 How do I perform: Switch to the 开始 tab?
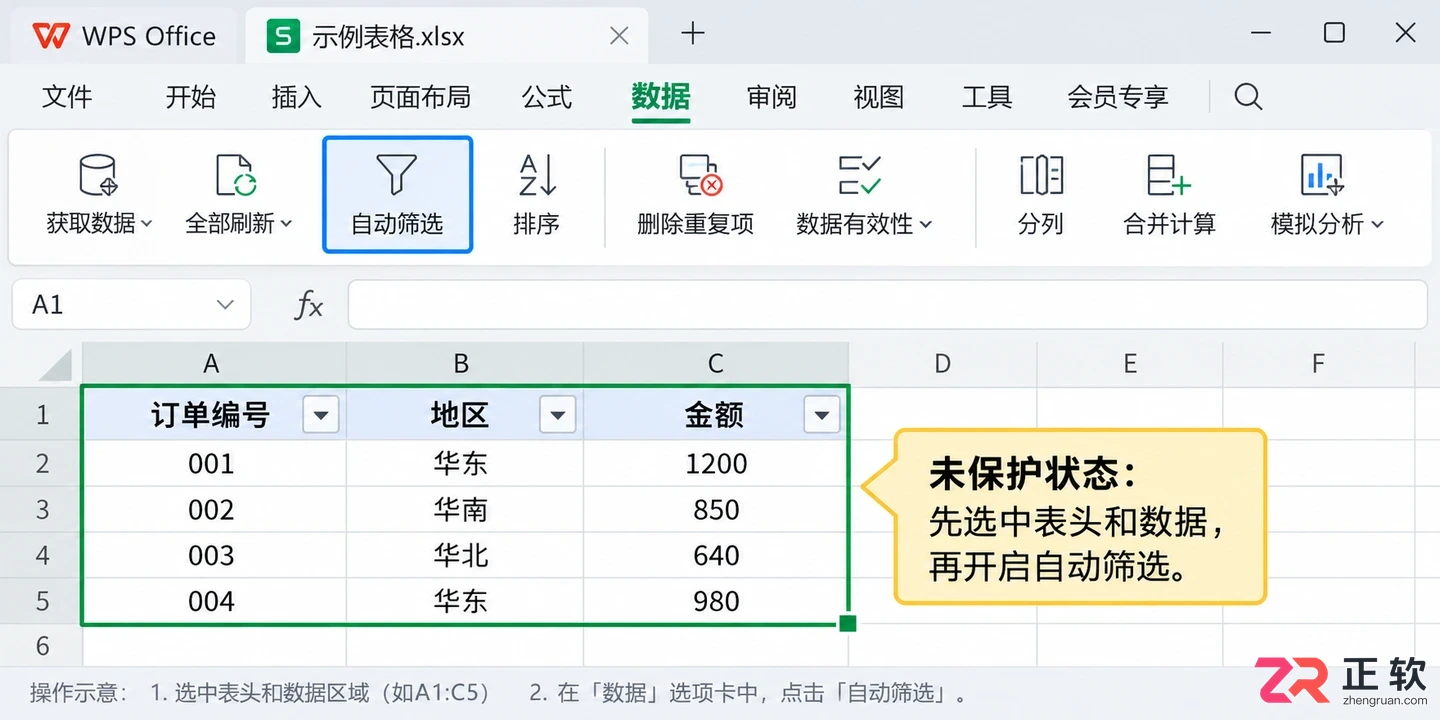(x=191, y=97)
